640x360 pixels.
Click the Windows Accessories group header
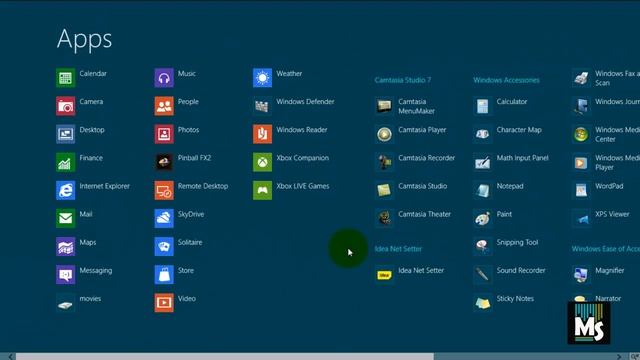click(x=506, y=80)
